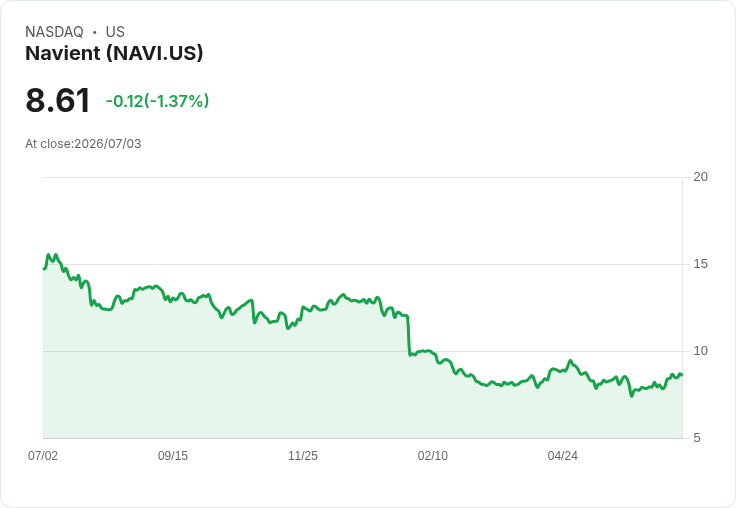The width and height of the screenshot is (736, 508).
Task: Click the US market label
Action: pos(115,32)
